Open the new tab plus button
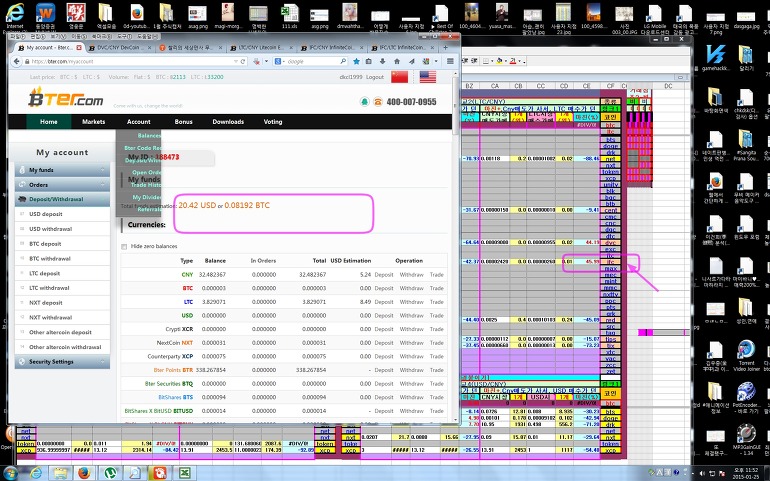The image size is (770, 481). (445, 48)
